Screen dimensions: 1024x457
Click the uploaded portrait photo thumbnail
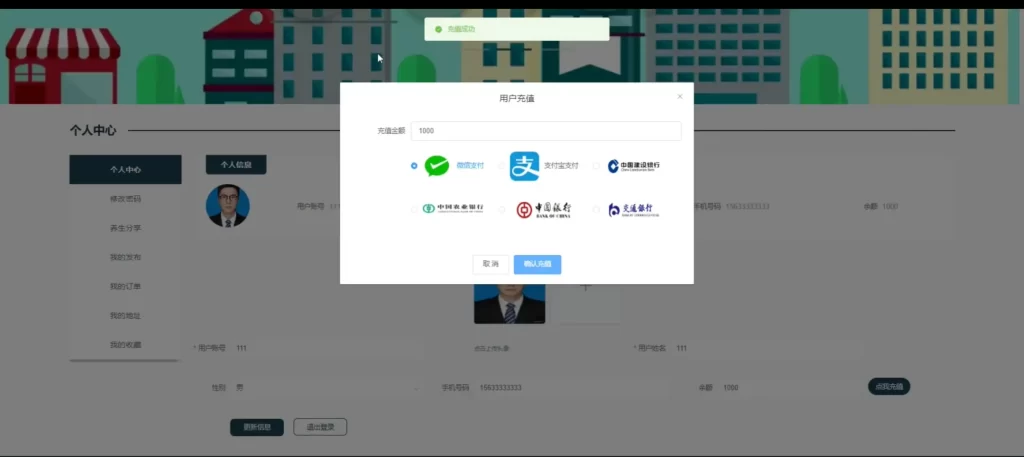[x=509, y=304]
